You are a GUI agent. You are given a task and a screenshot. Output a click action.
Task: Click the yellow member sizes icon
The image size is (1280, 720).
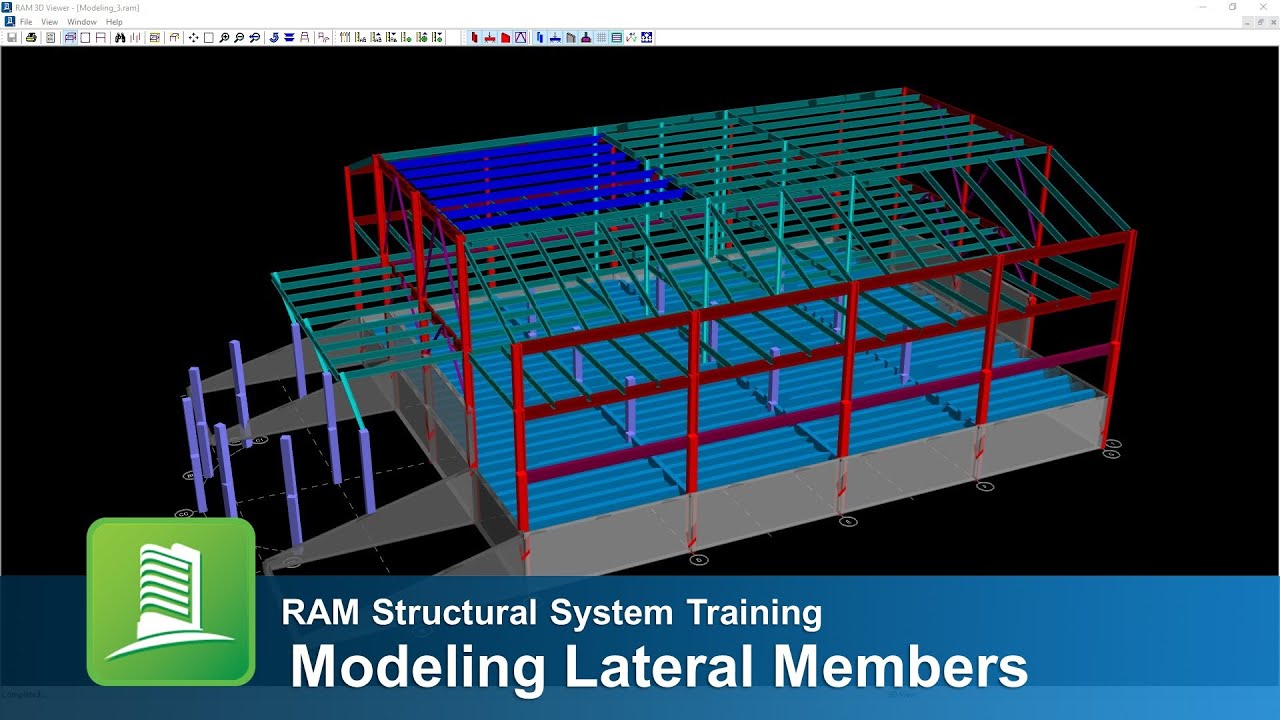tap(360, 38)
